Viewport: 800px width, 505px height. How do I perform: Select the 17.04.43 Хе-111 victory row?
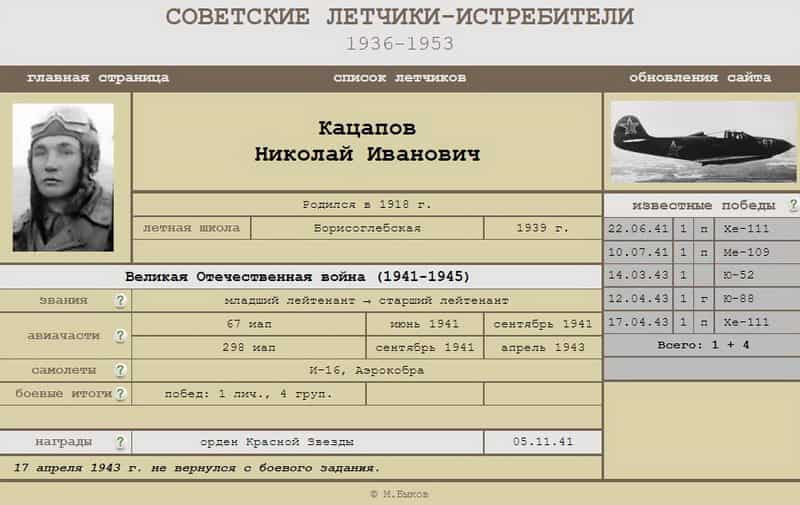tap(700, 322)
